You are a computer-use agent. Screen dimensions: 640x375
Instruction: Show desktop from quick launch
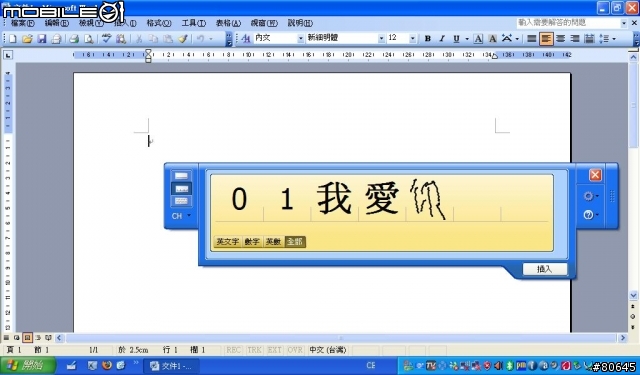click(72, 365)
